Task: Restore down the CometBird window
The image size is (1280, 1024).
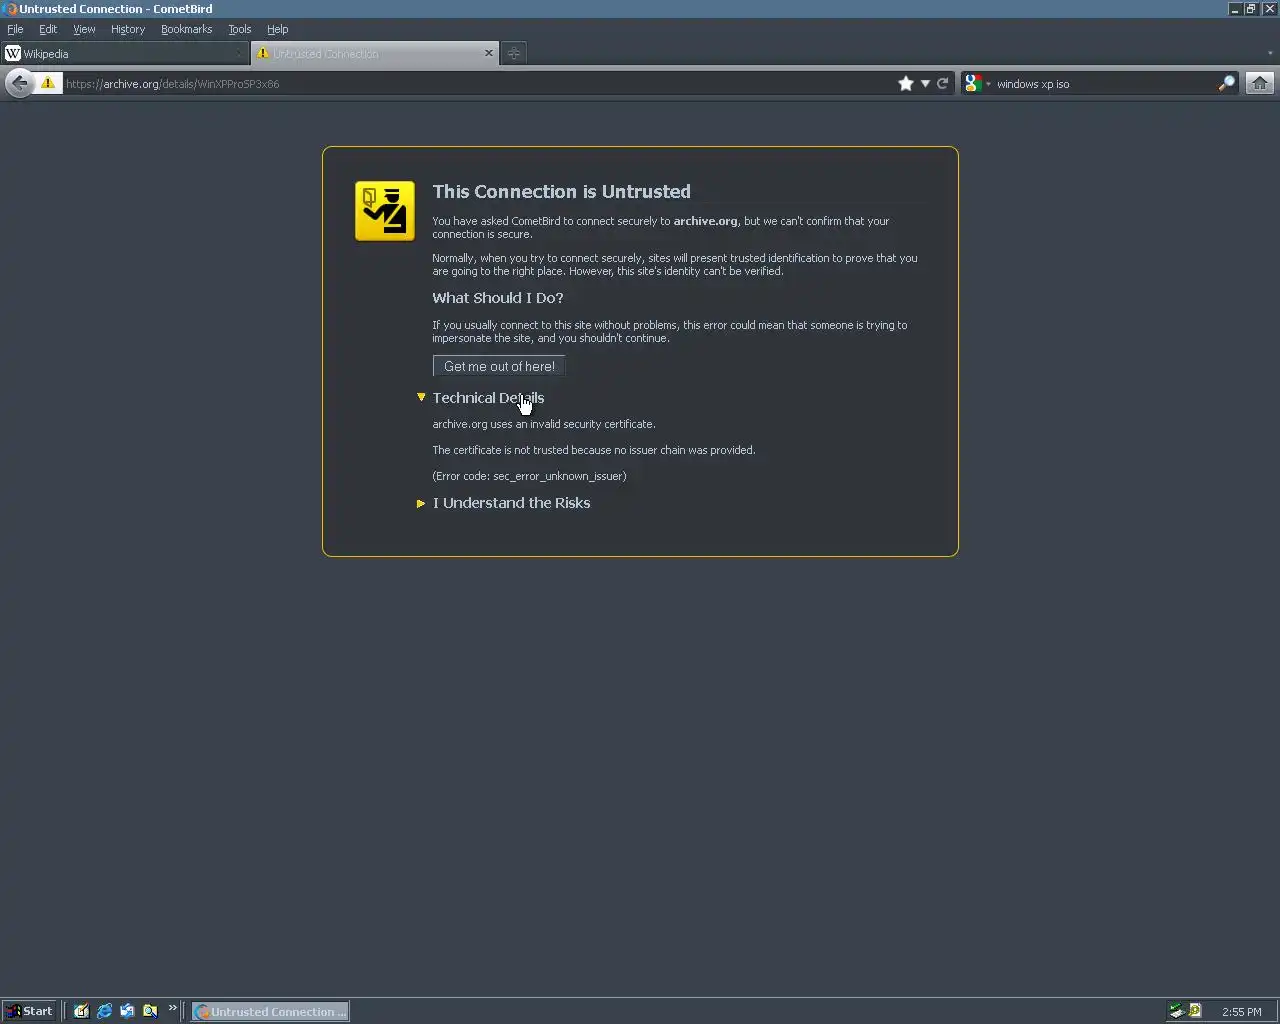Action: [x=1251, y=9]
